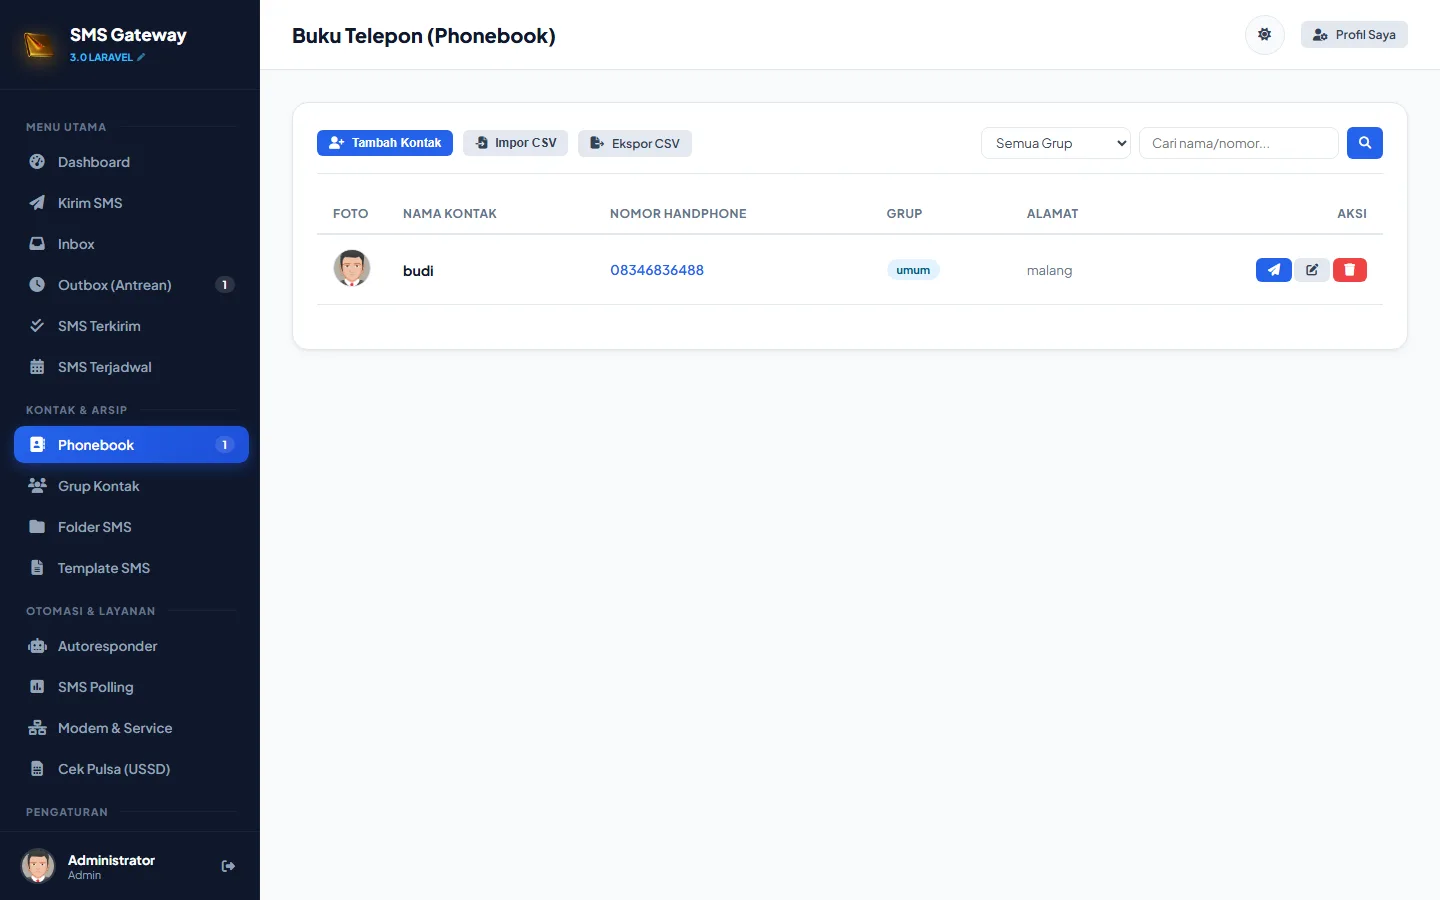Click the Phonebook count badge
Screen dimensions: 1440x900
point(225,445)
